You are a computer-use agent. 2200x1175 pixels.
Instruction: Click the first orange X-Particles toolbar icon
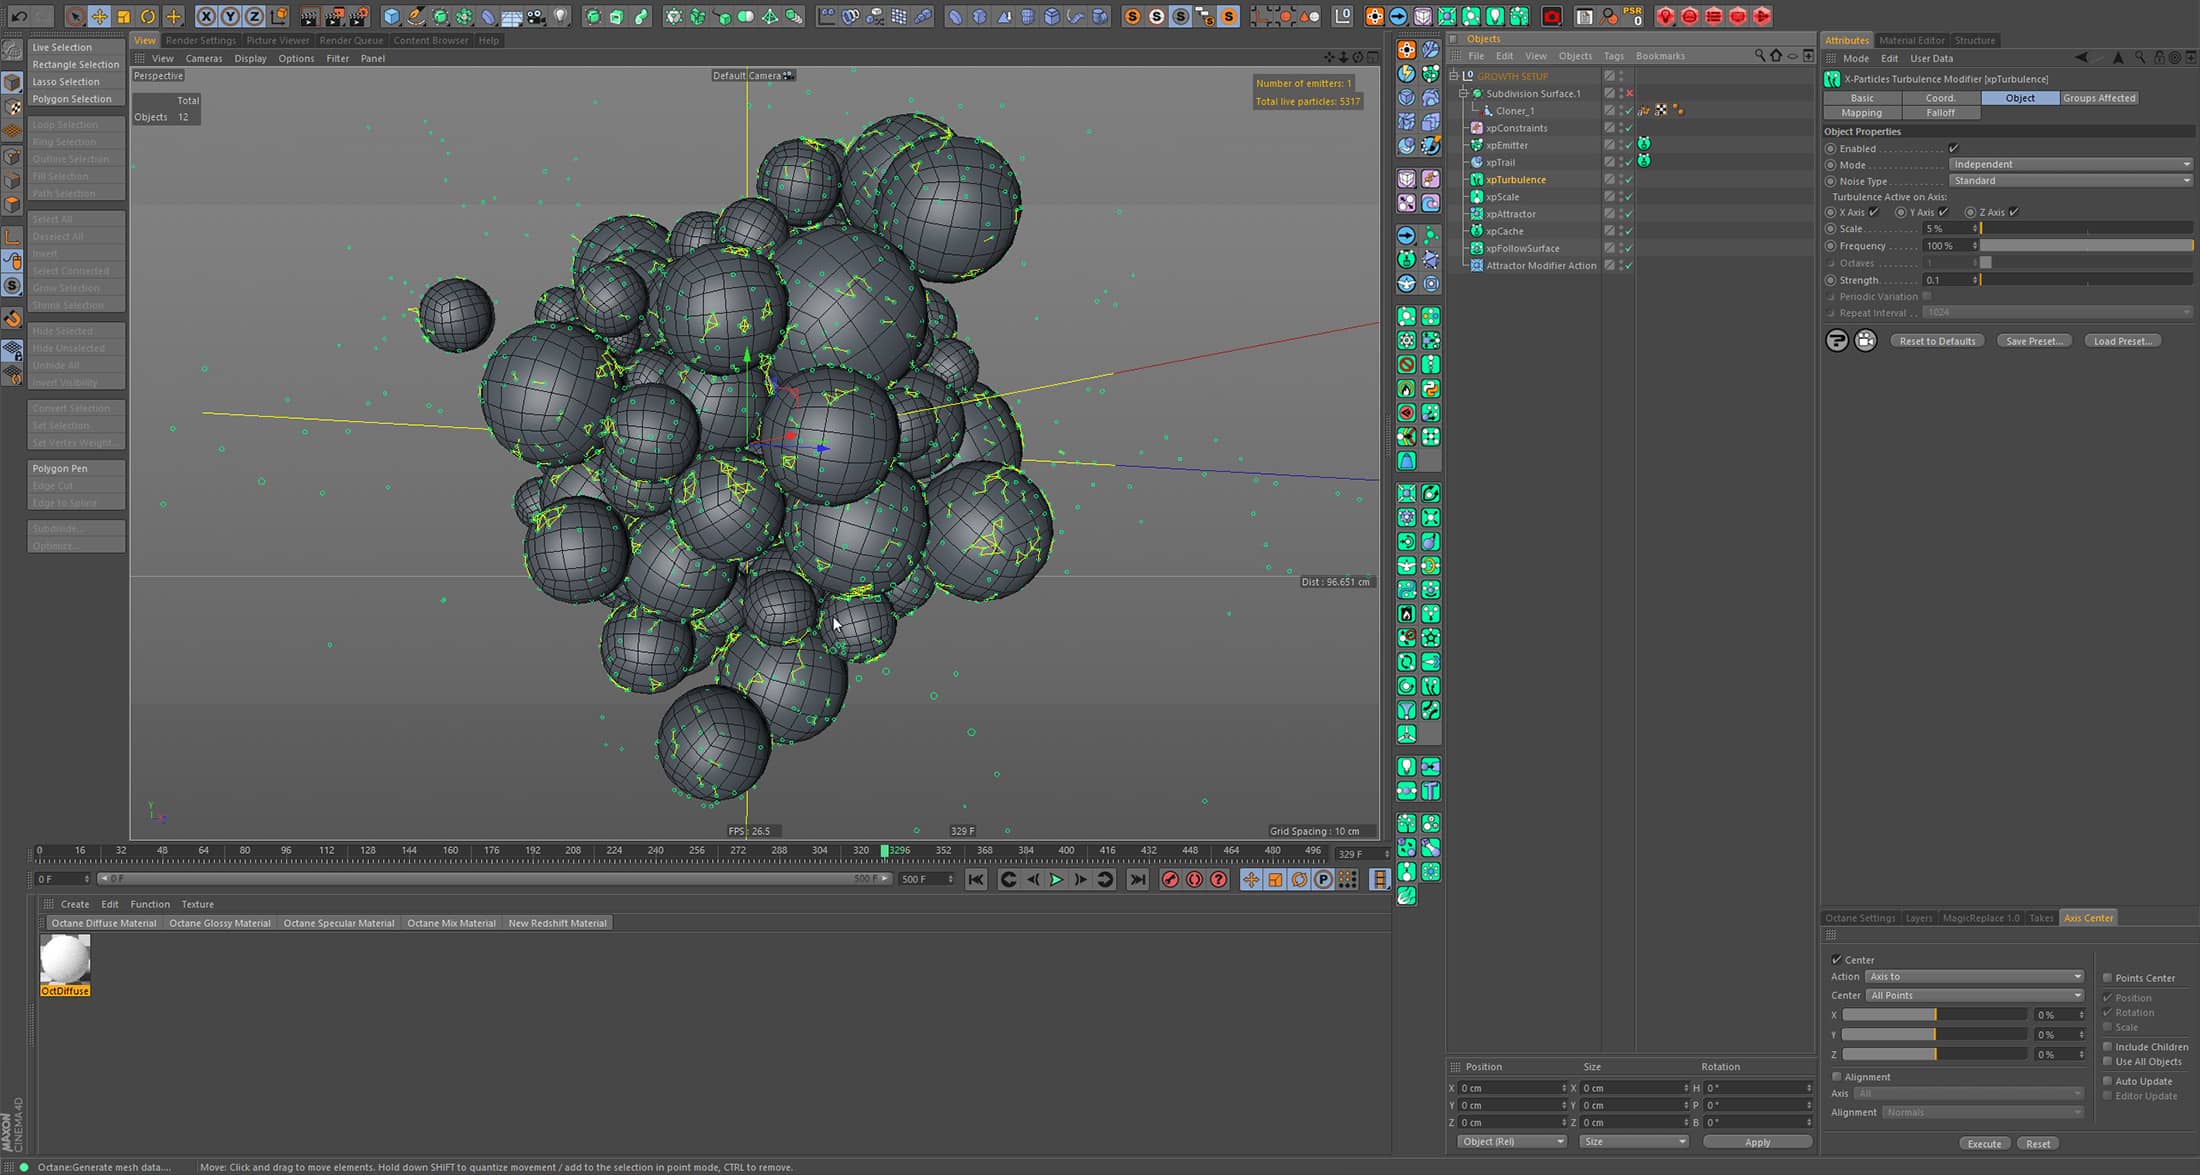(x=1374, y=16)
